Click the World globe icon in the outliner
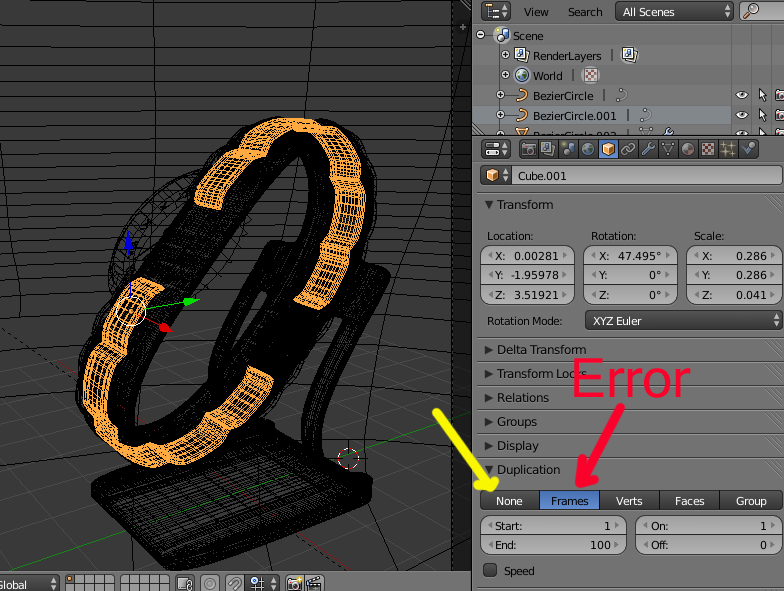Viewport: 784px width, 591px height. click(522, 76)
